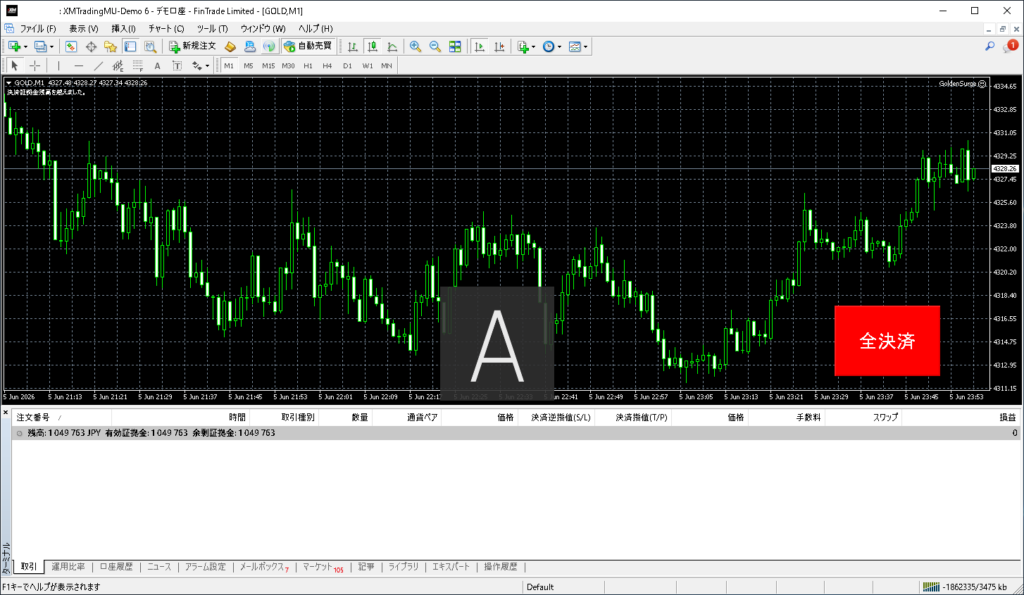Image resolution: width=1024 pixels, height=595 pixels.
Task: Switch timeframe to H1
Action: (x=308, y=65)
